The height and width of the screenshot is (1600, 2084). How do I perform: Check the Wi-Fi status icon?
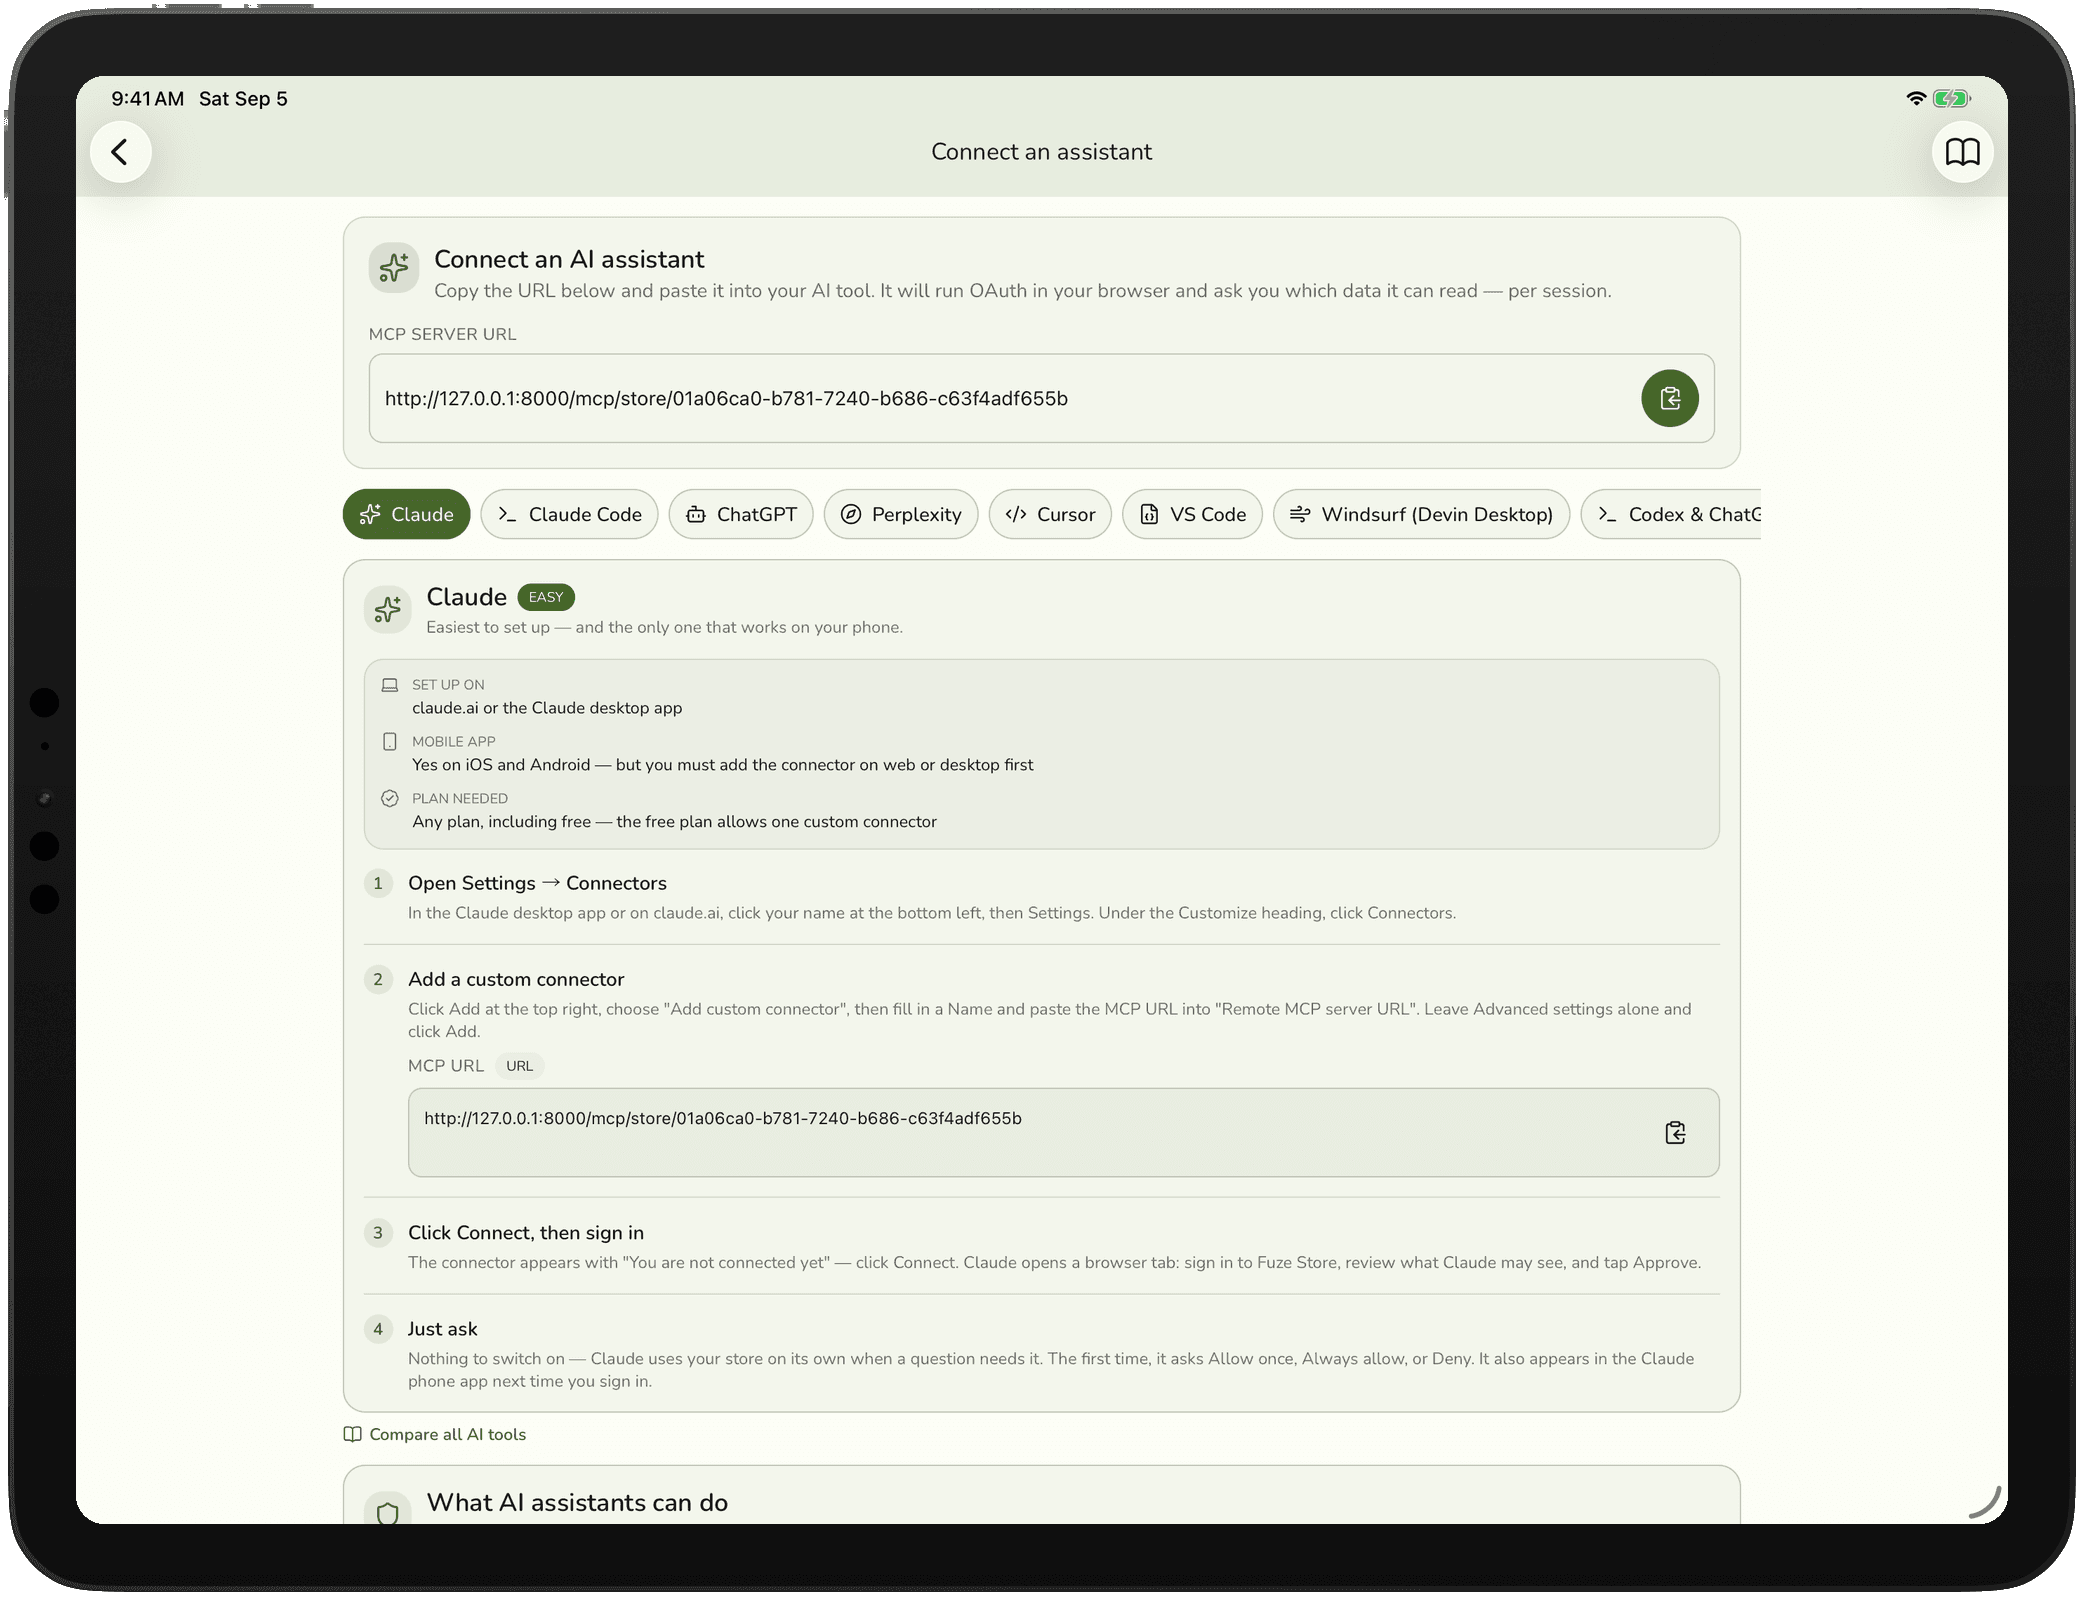click(x=1915, y=98)
